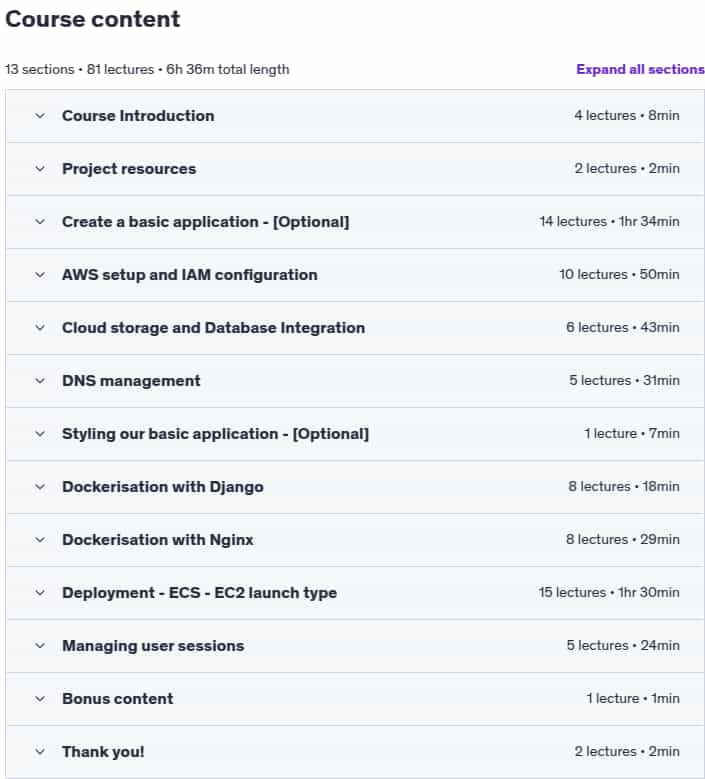The image size is (705, 779).
Task: Expand chevron for Dockerisation with Nginx
Action: 40,540
